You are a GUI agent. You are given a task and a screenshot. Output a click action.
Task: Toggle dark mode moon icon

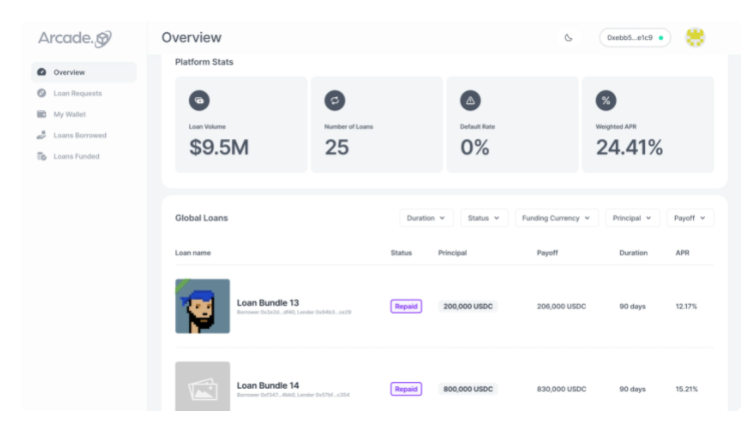(x=568, y=37)
